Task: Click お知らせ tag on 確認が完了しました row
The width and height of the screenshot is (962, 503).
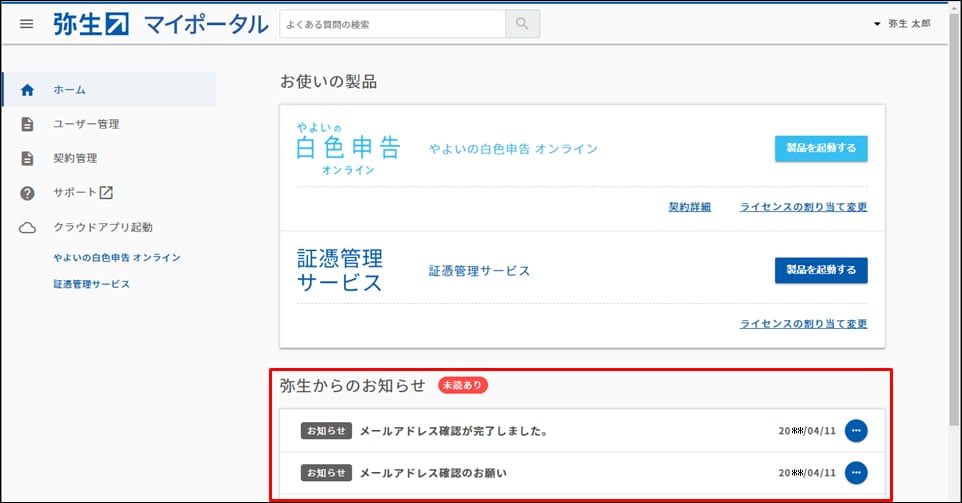Action: [x=326, y=431]
